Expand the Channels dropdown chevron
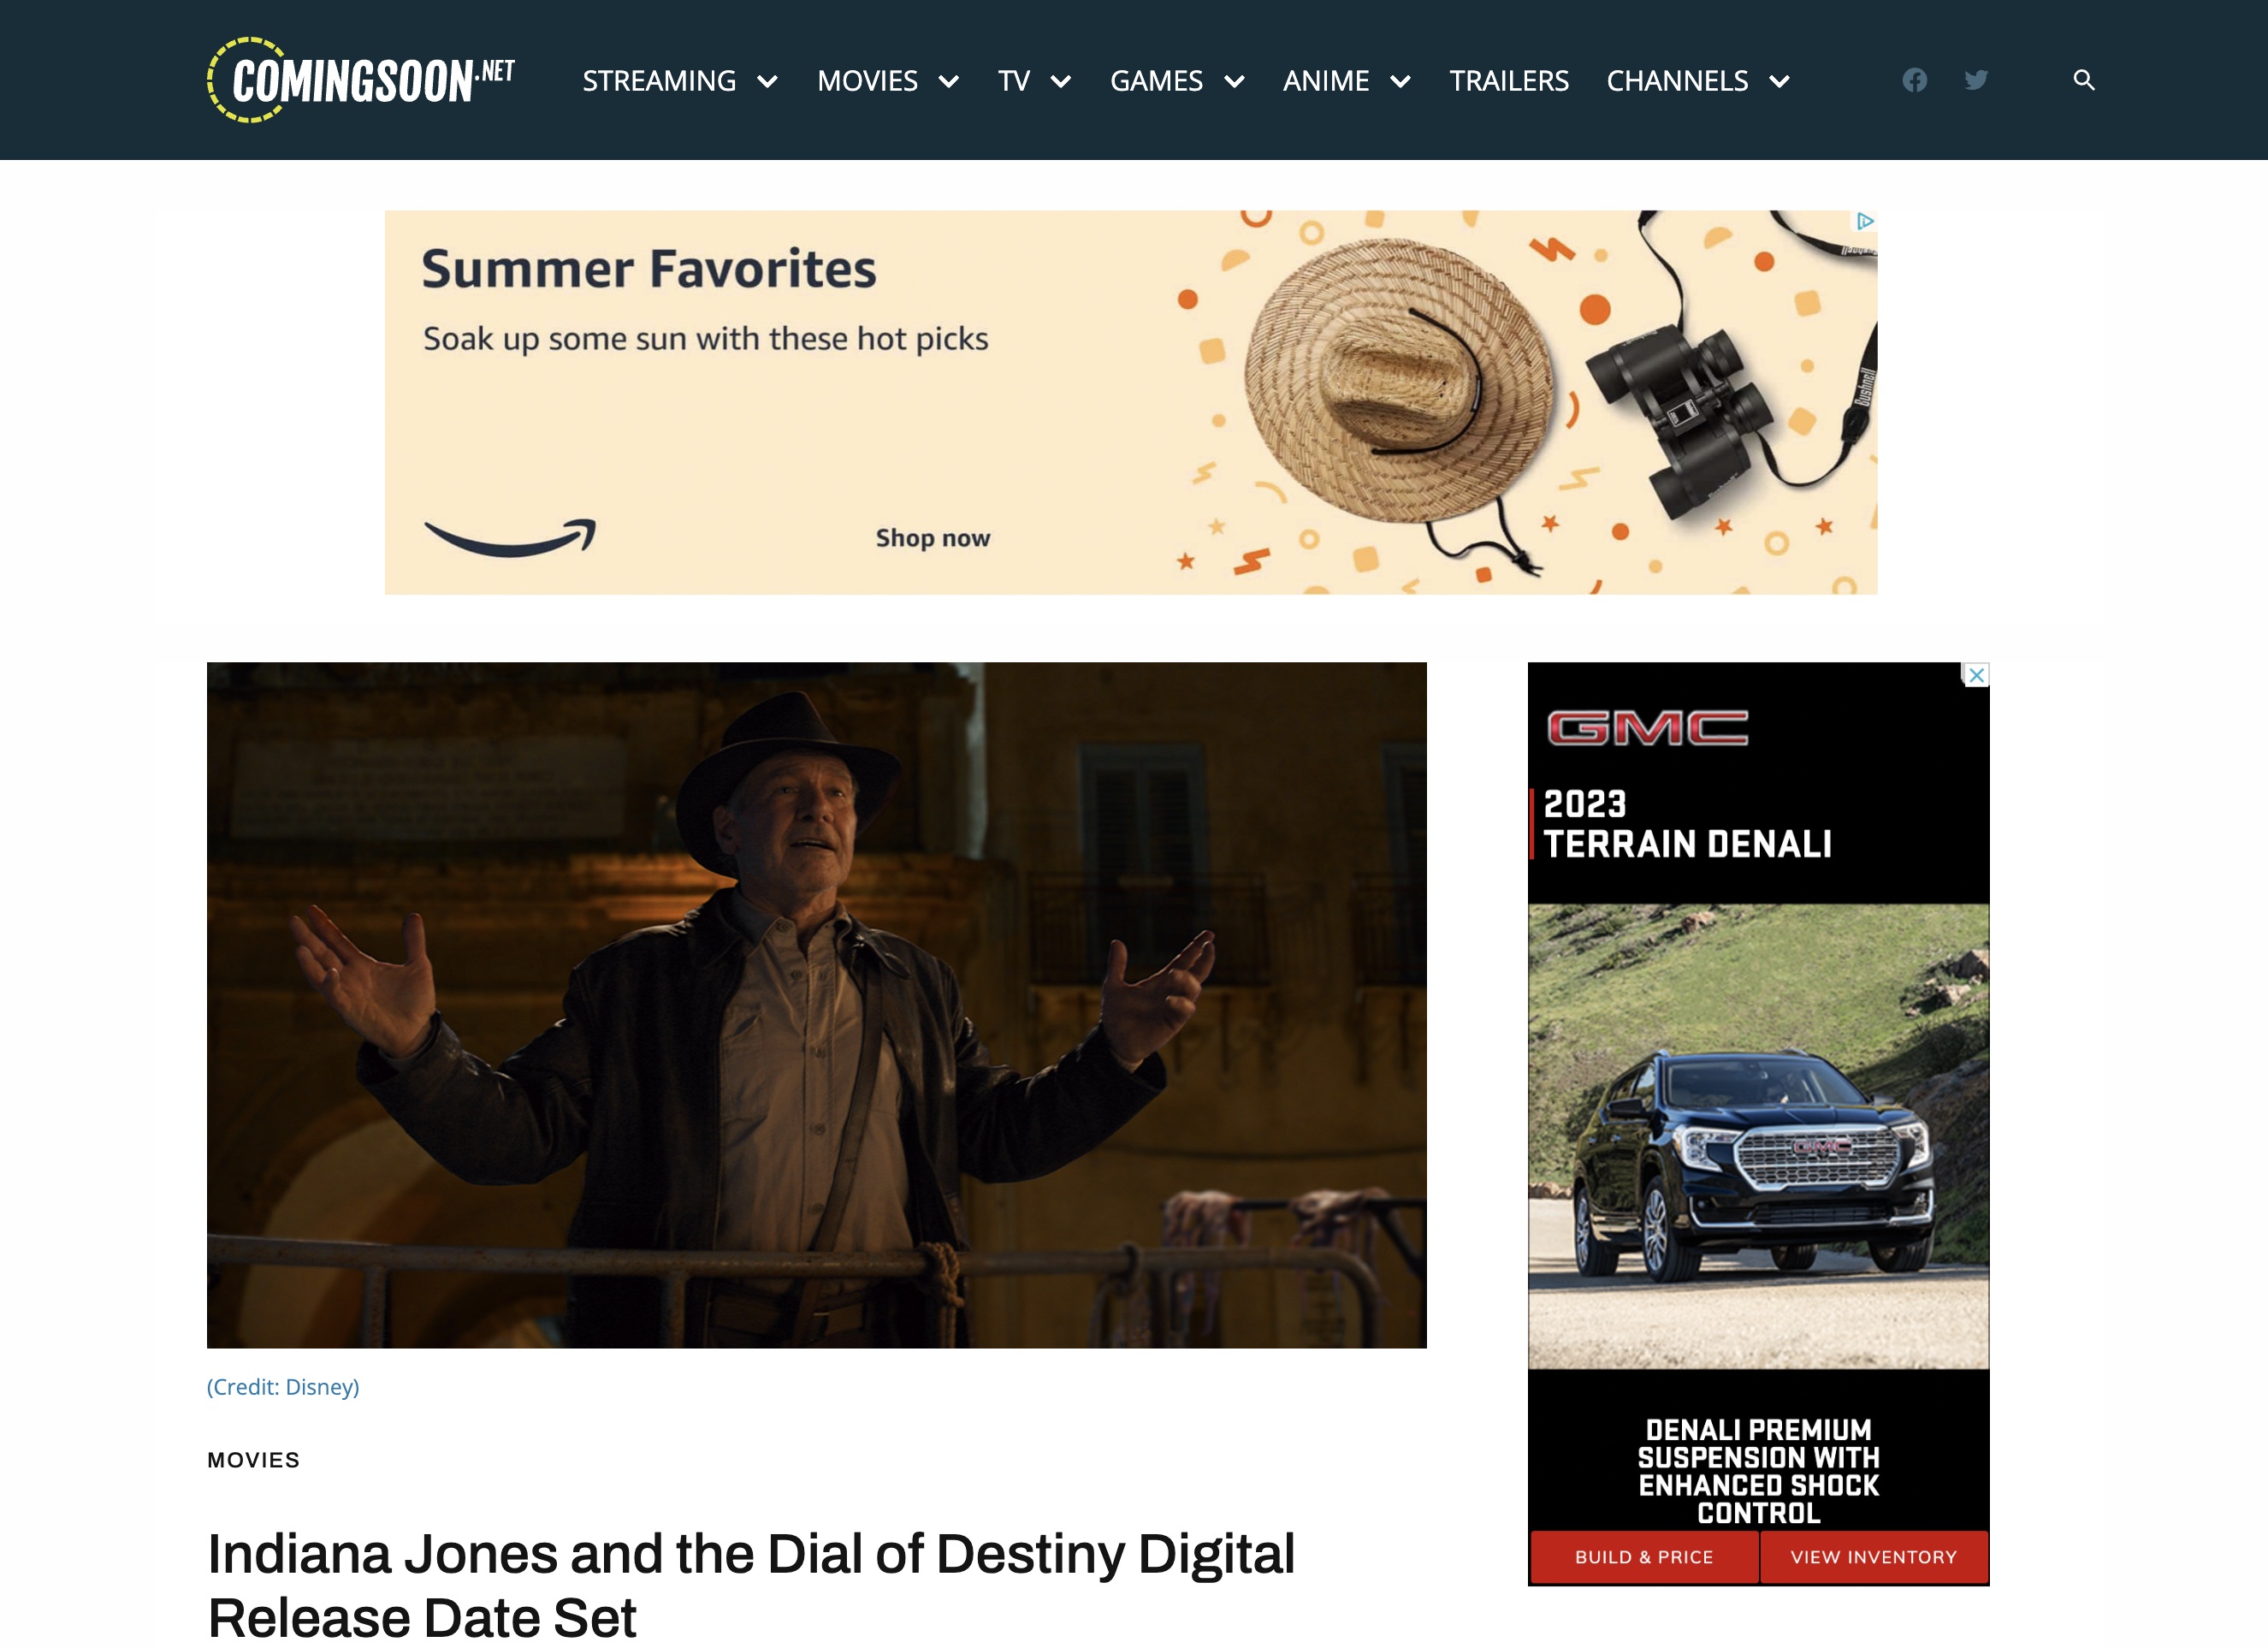Screen dimensions: 2268x1648 click(1779, 82)
